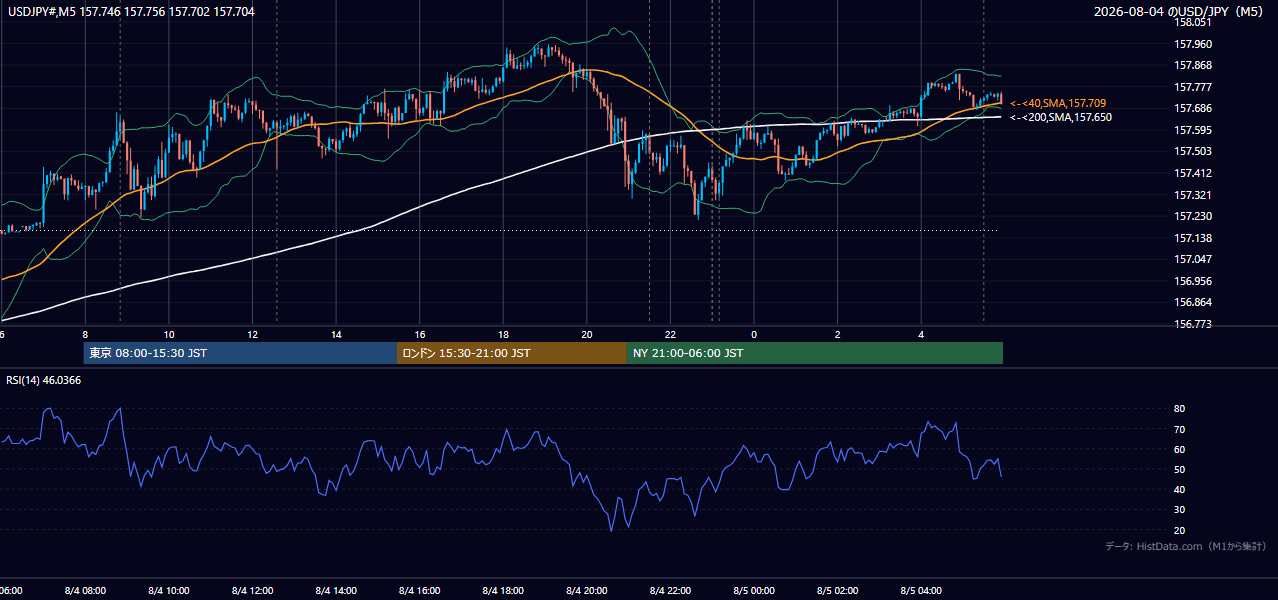
Task: Click price axis value 156.864
Action: coord(1193,302)
